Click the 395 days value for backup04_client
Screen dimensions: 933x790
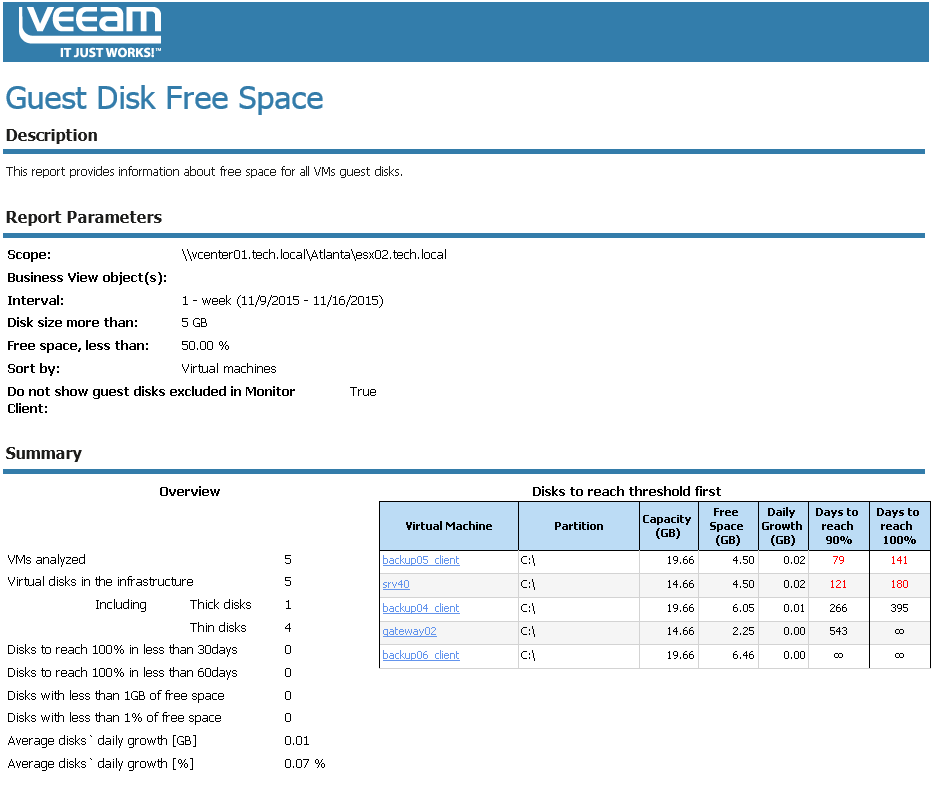899,608
